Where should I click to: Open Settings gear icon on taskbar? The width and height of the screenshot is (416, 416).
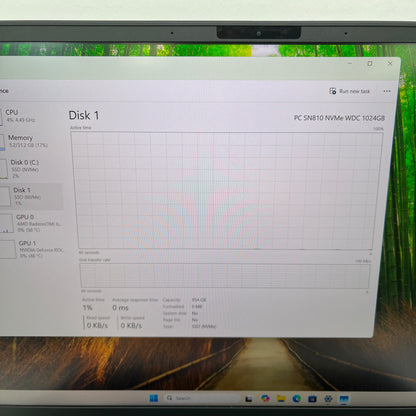click(x=328, y=399)
